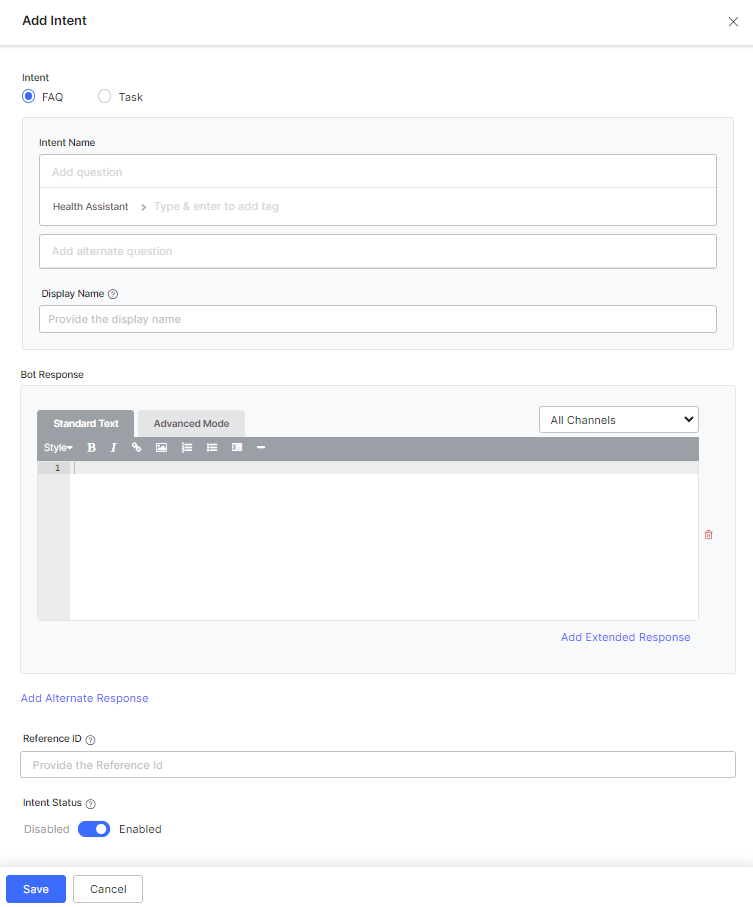Click the indent icon in editor toolbar
753x907 pixels.
[237, 448]
